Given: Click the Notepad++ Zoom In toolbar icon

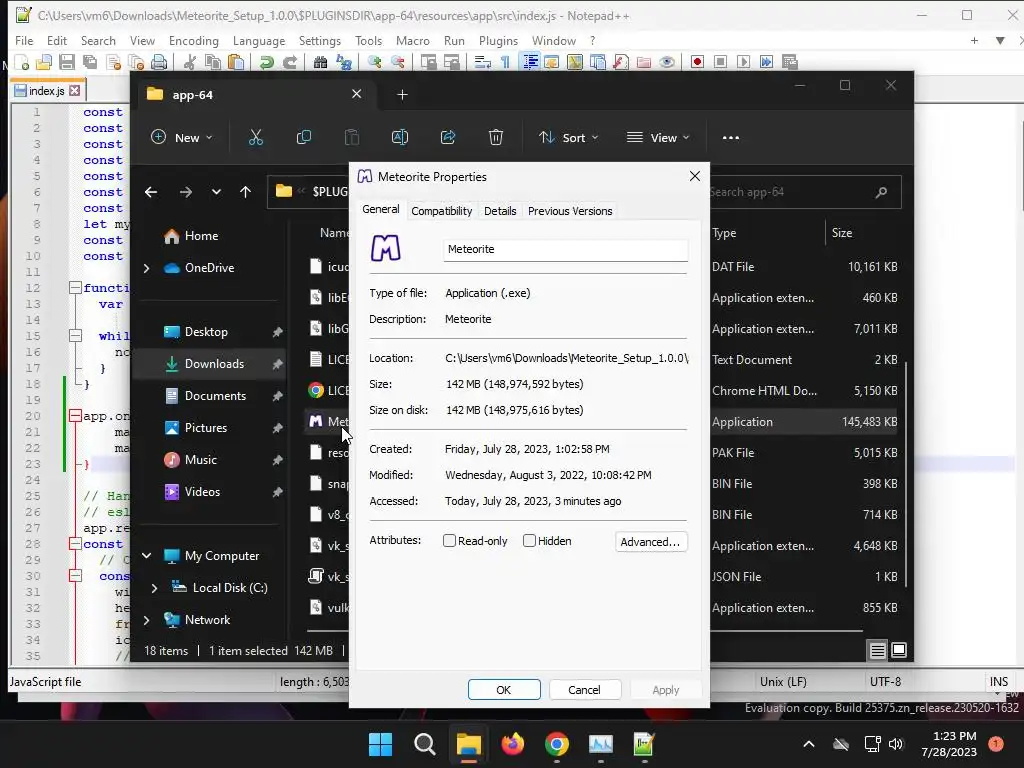Looking at the screenshot, I should [374, 63].
